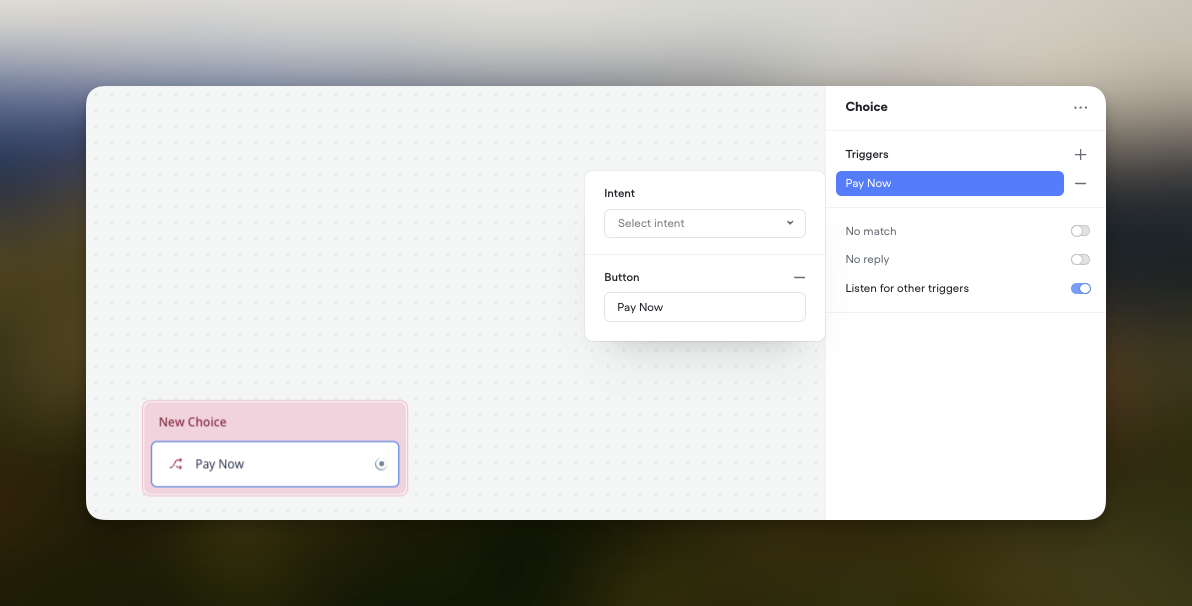This screenshot has height=606, width=1192.
Task: Enable the No reply toggle
Action: coord(1080,259)
